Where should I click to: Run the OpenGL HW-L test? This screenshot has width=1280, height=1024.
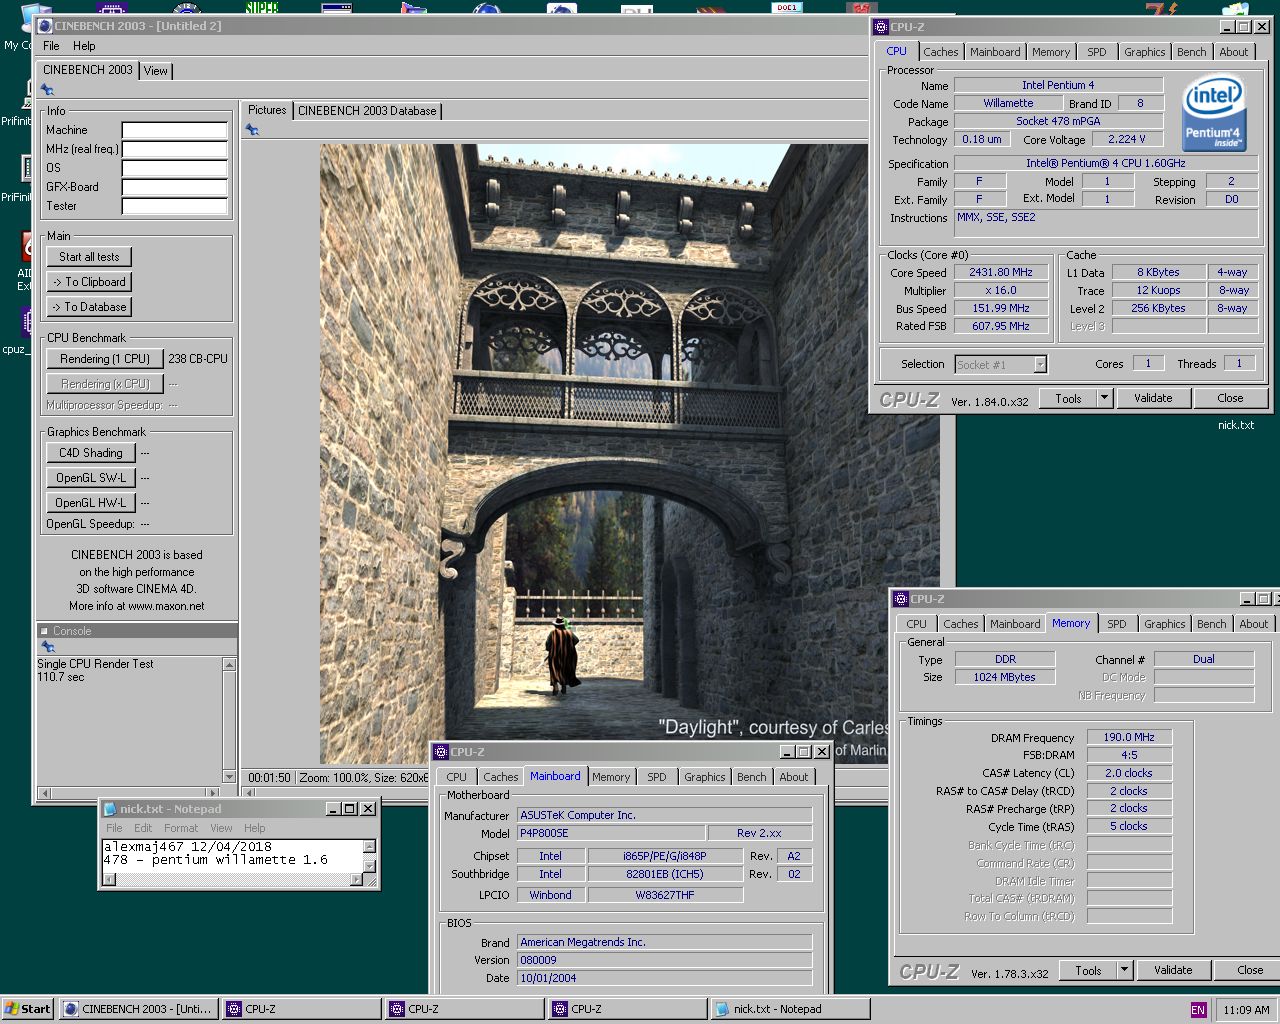coord(90,503)
